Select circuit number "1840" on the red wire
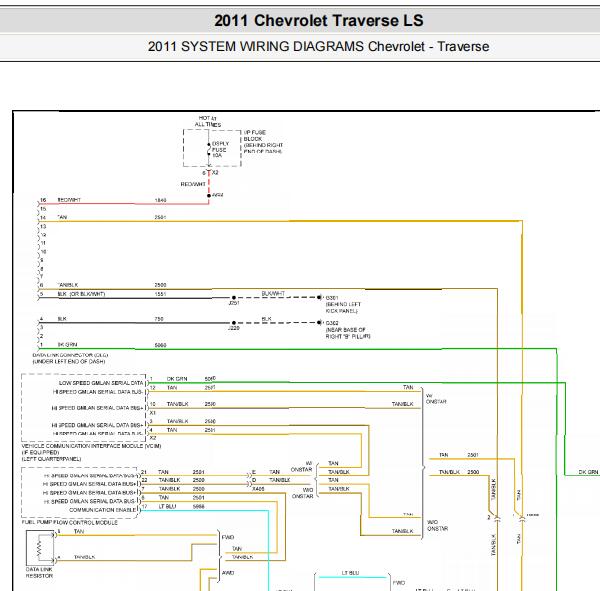600x591 pixels. pos(160,200)
